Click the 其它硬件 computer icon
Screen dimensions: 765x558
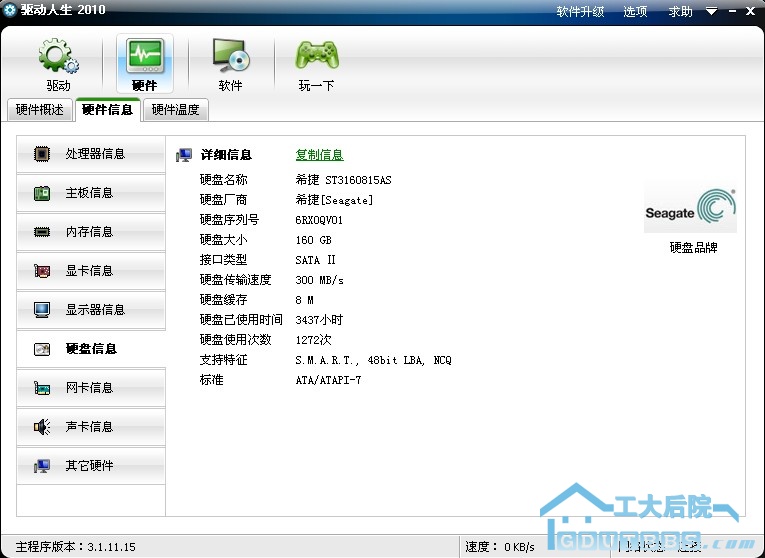pos(42,466)
